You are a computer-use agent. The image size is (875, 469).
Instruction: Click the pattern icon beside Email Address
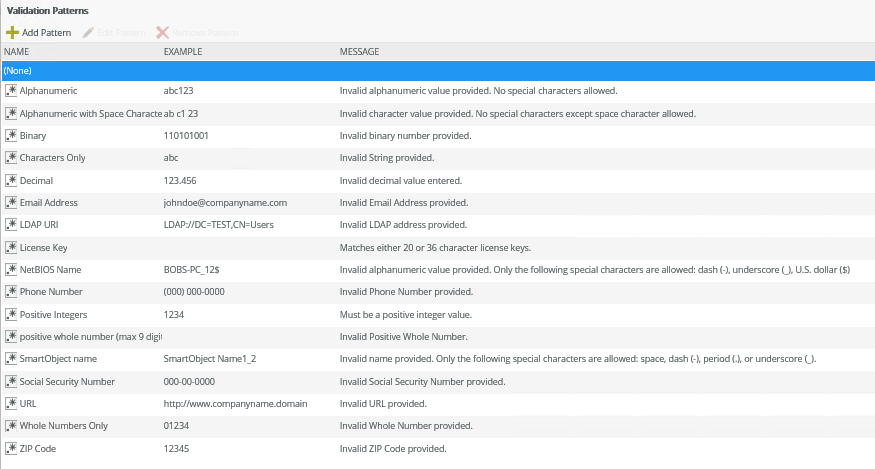click(11, 203)
